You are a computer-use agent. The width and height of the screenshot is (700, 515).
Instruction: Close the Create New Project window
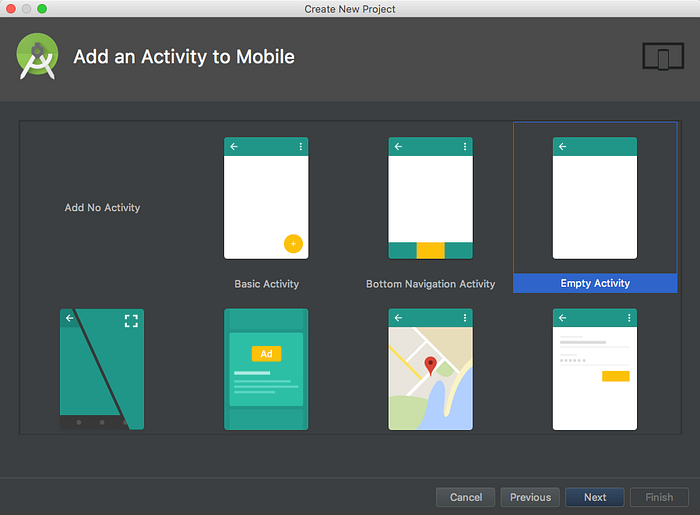pos(11,8)
